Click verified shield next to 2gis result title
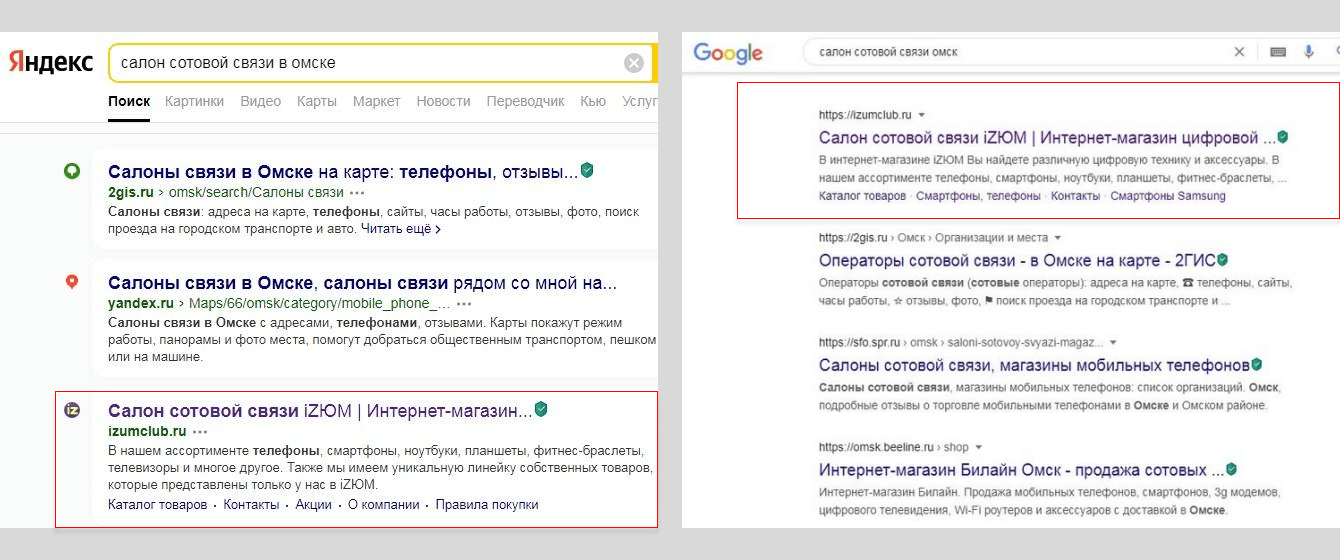The height and width of the screenshot is (560, 1340). tap(587, 171)
